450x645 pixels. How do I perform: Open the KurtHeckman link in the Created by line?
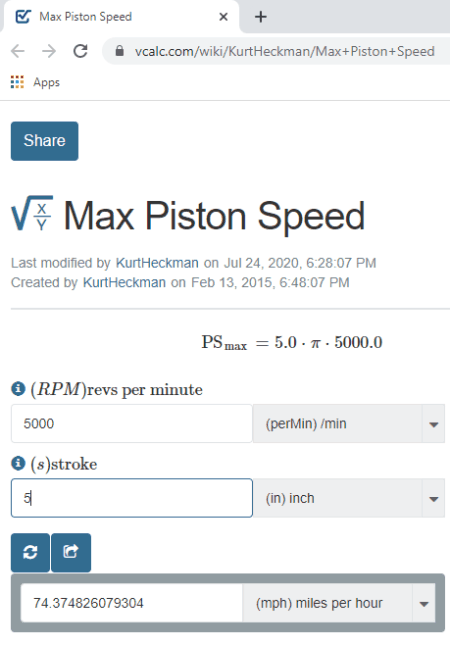point(124,283)
